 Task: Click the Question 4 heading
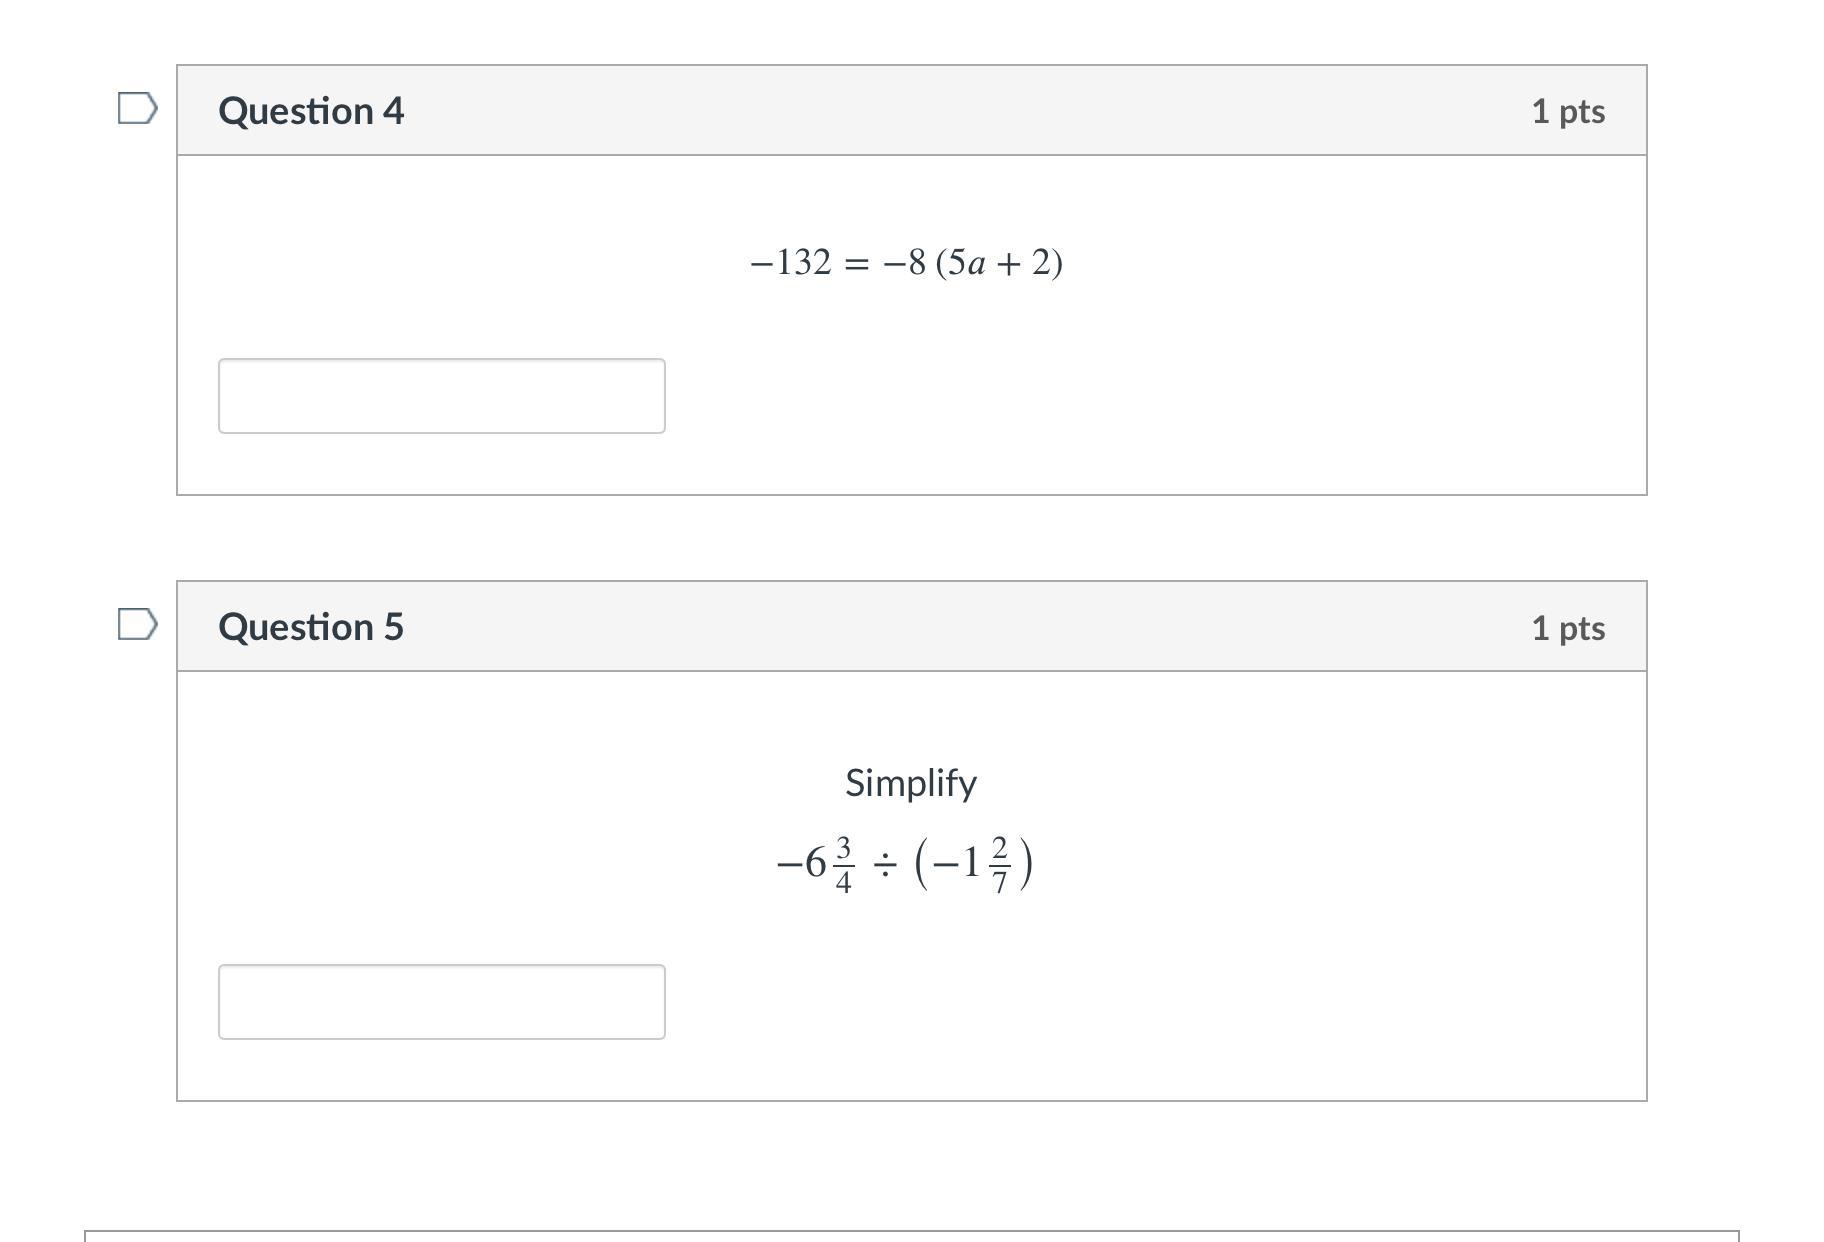point(311,111)
